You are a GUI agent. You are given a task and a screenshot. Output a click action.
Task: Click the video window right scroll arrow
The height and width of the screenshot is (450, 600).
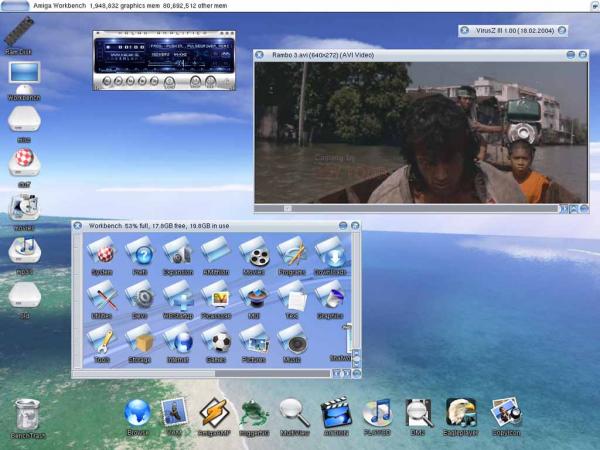pos(563,209)
